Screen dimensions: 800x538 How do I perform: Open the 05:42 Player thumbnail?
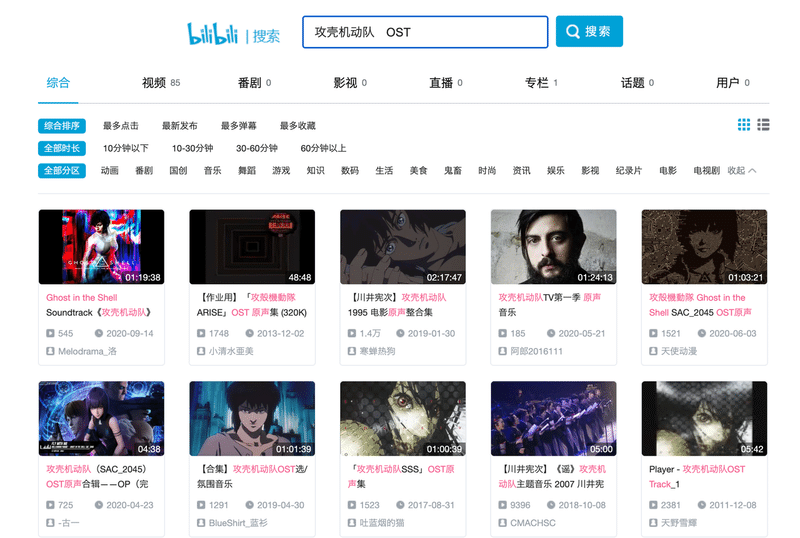tap(705, 419)
